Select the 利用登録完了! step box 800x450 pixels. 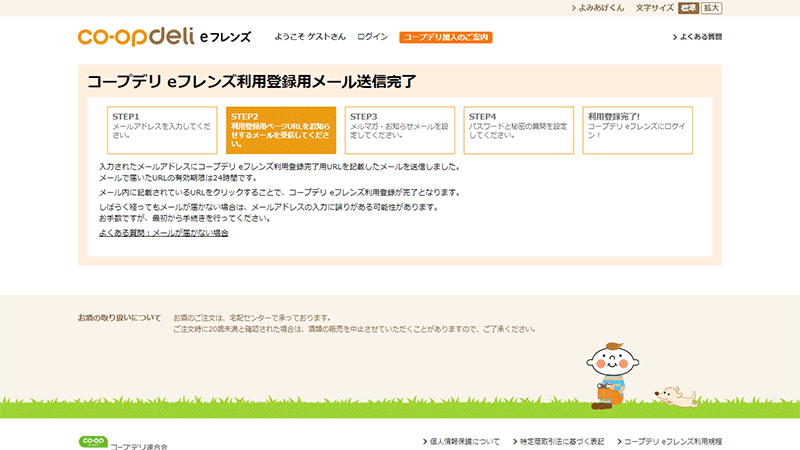point(638,130)
